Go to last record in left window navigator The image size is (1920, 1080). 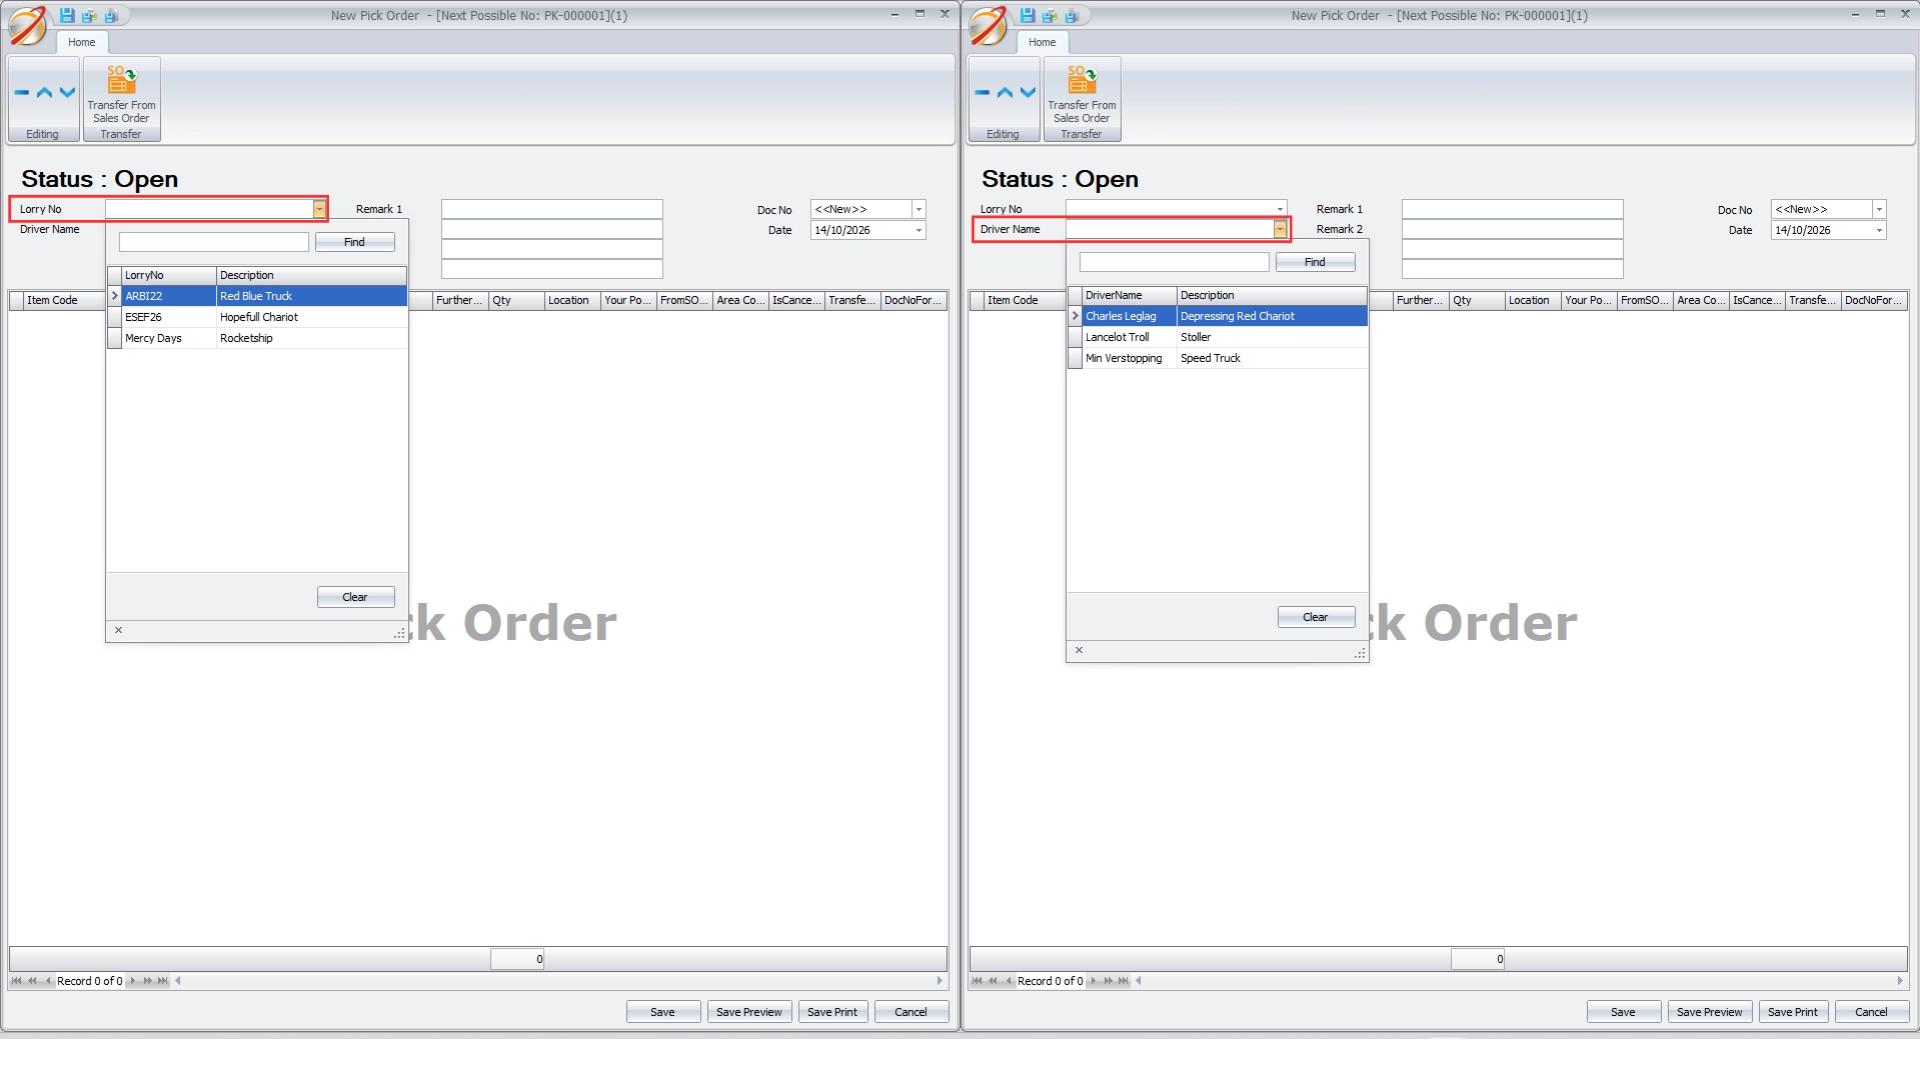pyautogui.click(x=163, y=981)
